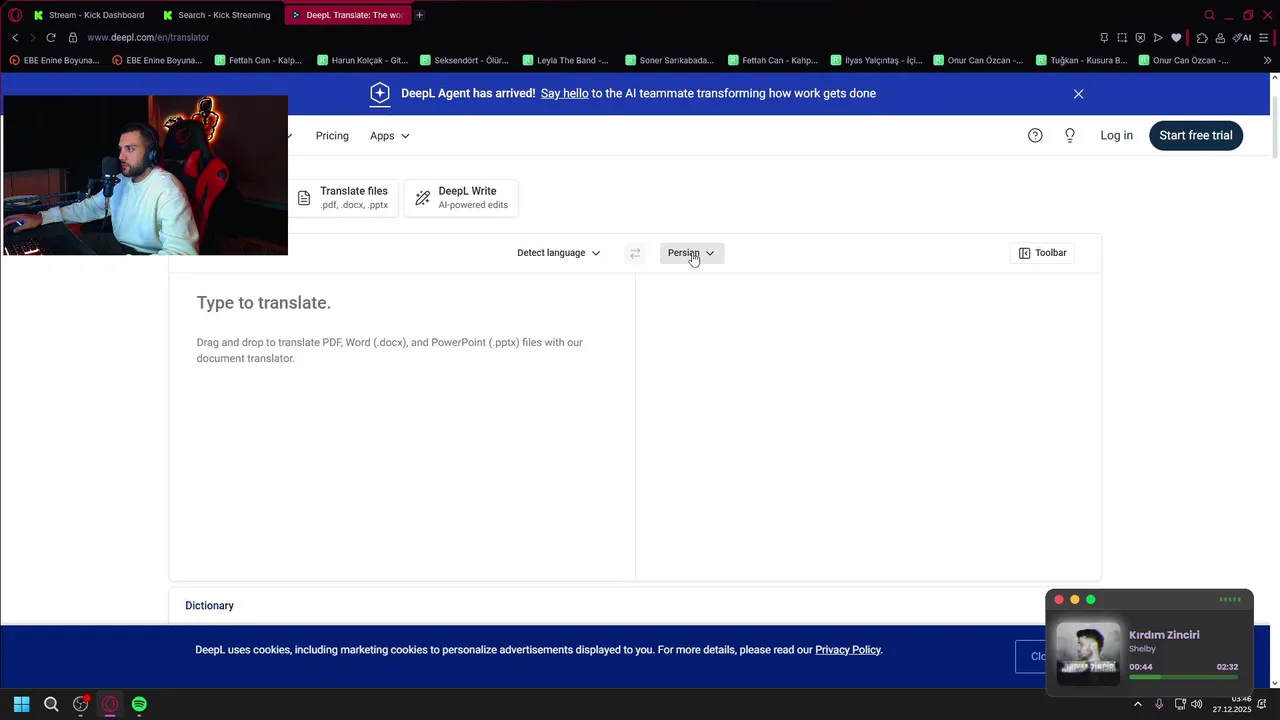Click the swap languages arrows icon
The width and height of the screenshot is (1280, 720).
[x=635, y=254]
